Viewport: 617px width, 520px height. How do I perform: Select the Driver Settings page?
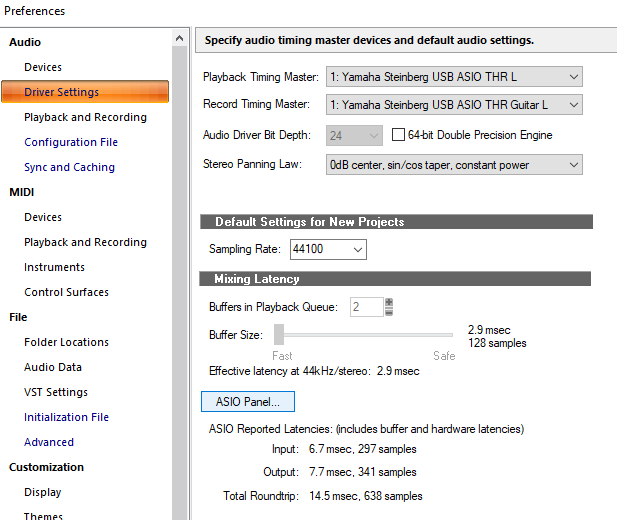tap(61, 92)
